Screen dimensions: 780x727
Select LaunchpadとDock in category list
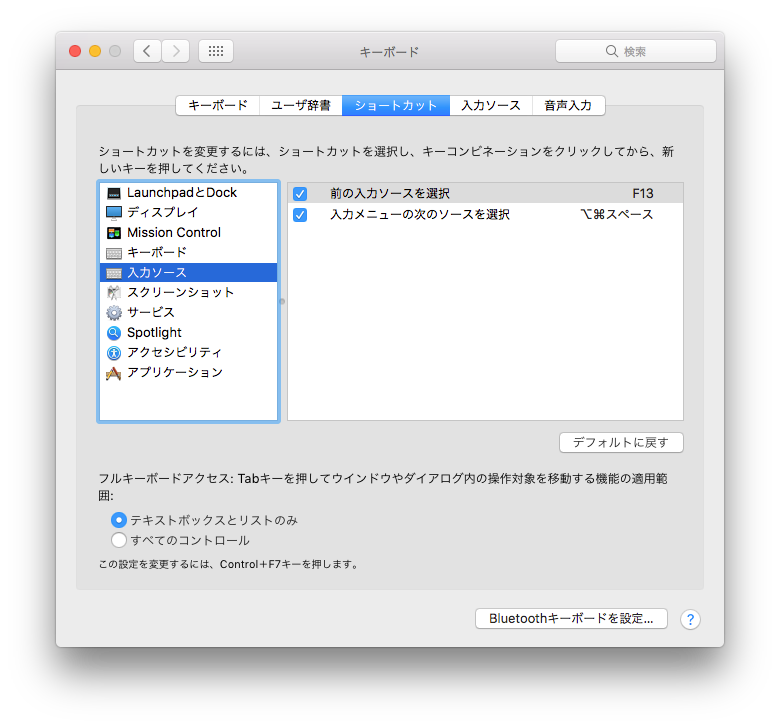pos(182,193)
